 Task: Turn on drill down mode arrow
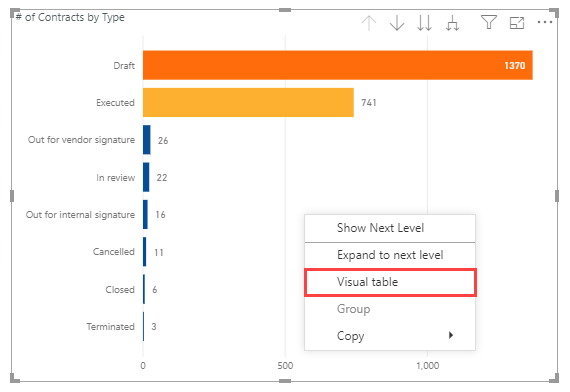click(x=397, y=23)
